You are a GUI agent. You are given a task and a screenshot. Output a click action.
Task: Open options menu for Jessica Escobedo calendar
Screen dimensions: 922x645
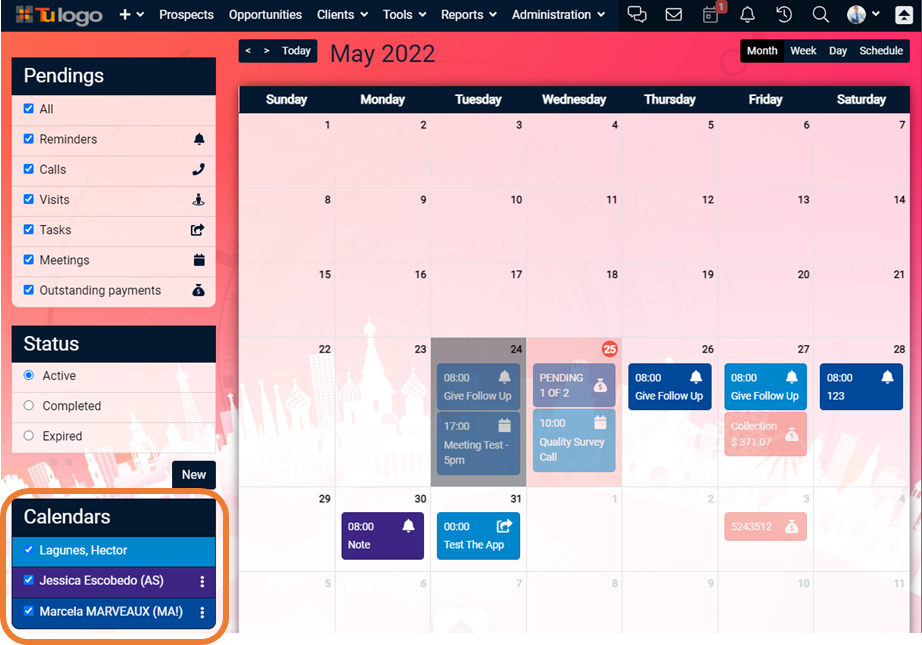[202, 581]
